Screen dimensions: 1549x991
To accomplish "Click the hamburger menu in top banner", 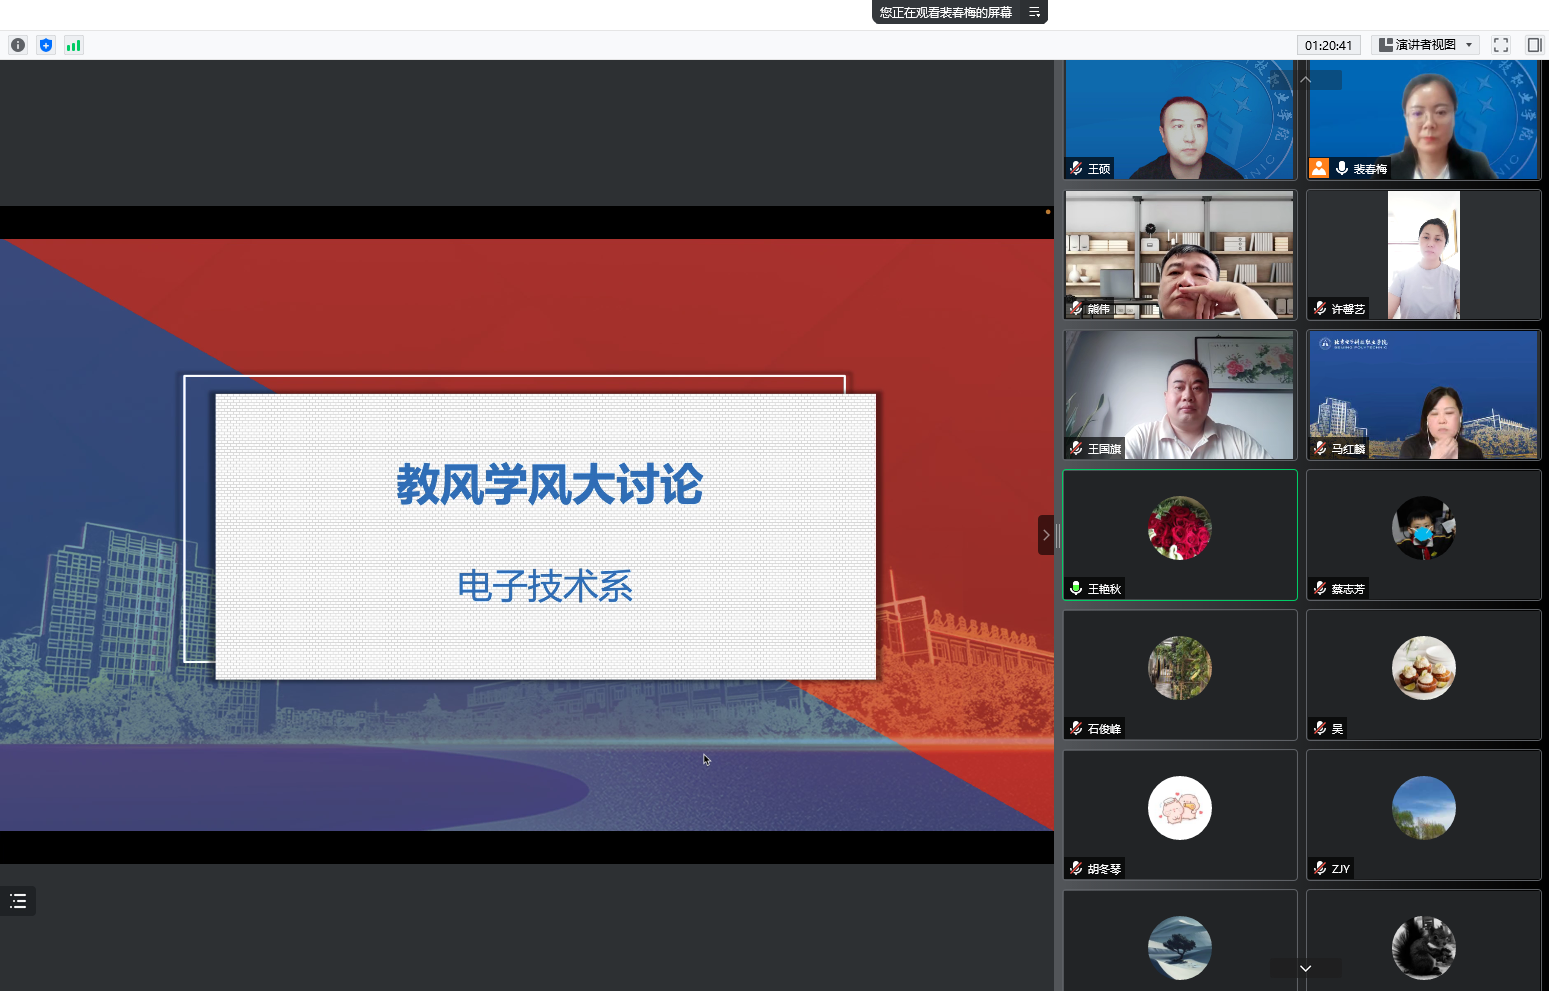I will [1033, 12].
